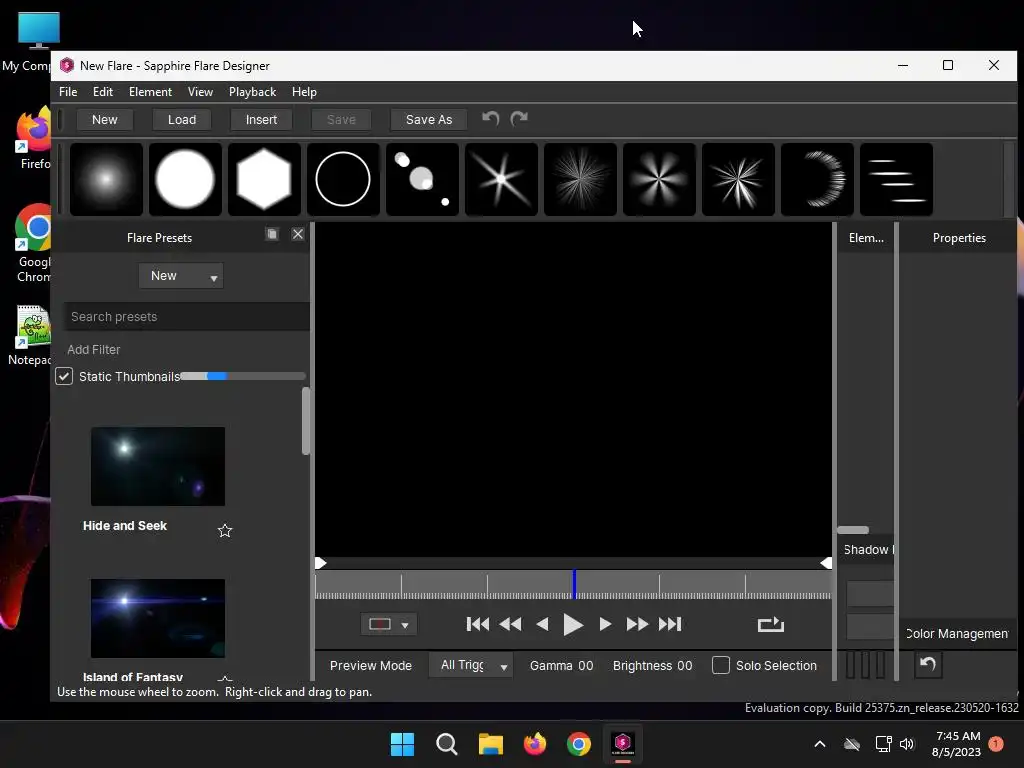Add the sharp spike burst element
The height and width of the screenshot is (768, 1024).
tap(739, 179)
